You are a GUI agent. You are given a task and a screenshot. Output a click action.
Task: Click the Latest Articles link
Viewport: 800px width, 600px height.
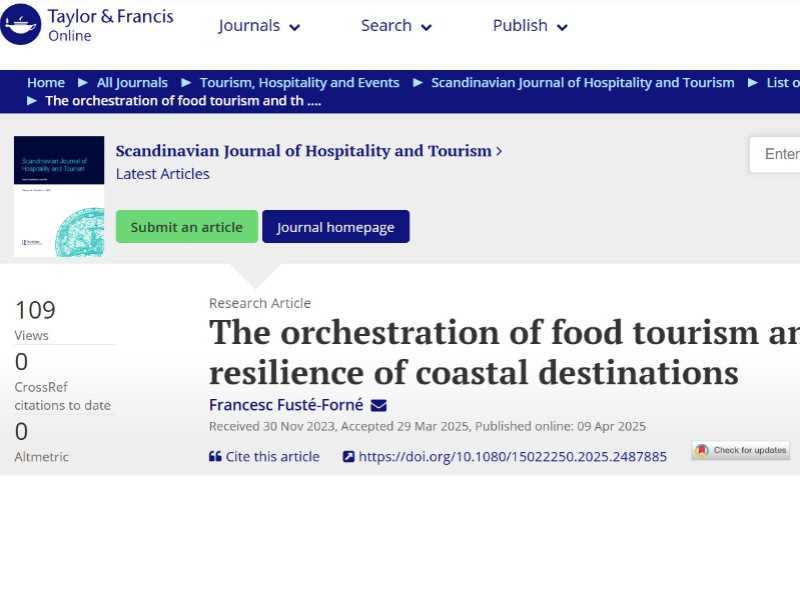(x=163, y=174)
